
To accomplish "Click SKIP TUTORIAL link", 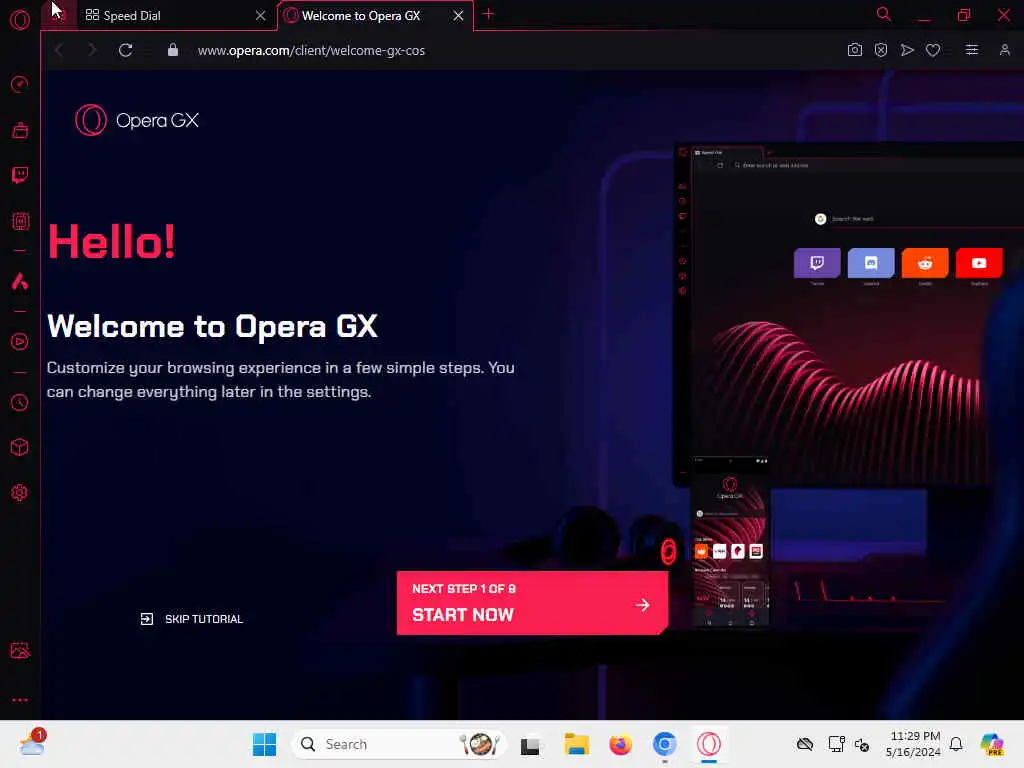I will tap(191, 619).
